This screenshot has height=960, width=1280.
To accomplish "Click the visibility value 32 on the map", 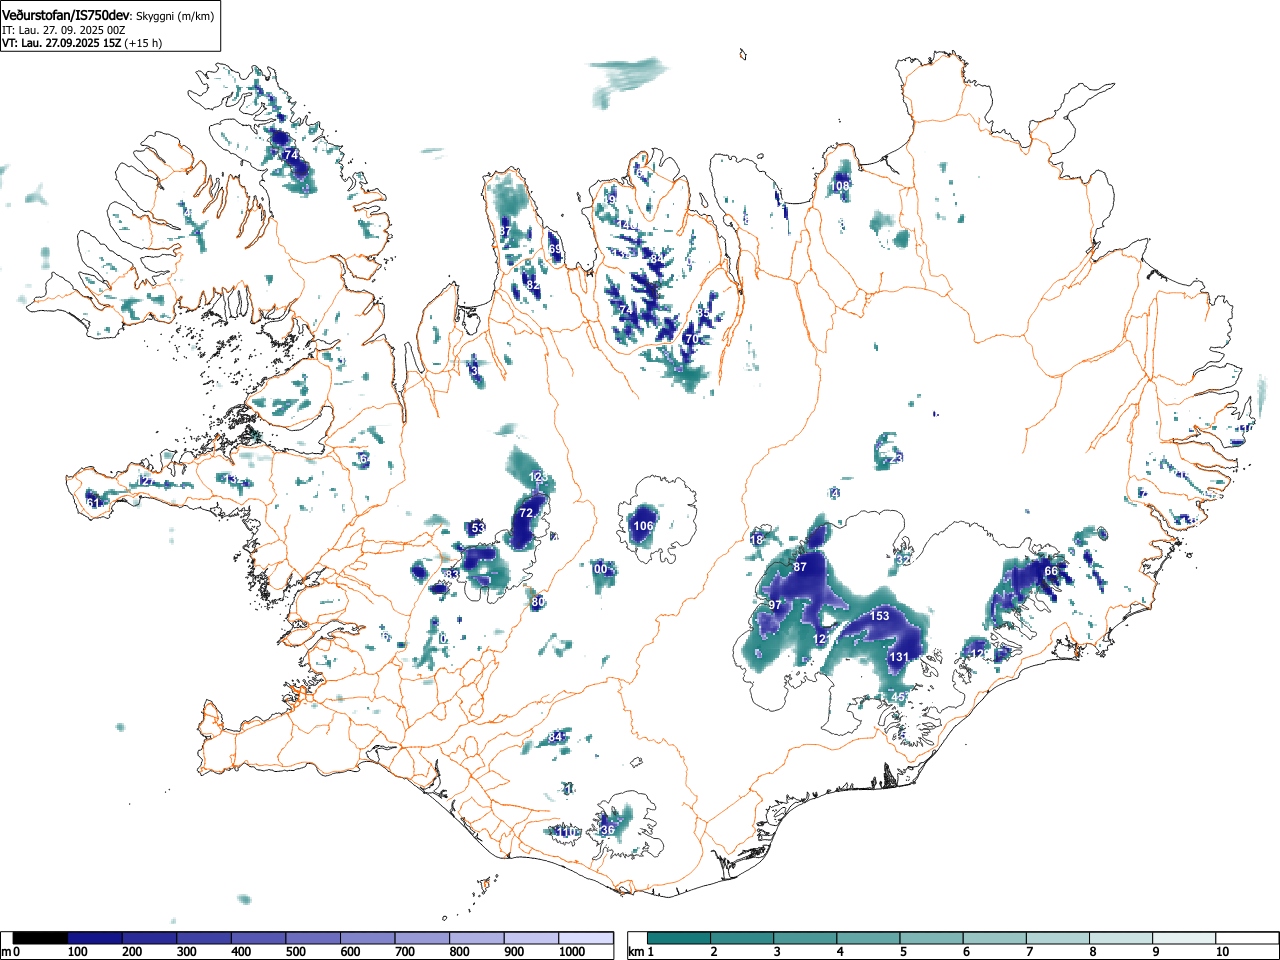I will pos(903,560).
